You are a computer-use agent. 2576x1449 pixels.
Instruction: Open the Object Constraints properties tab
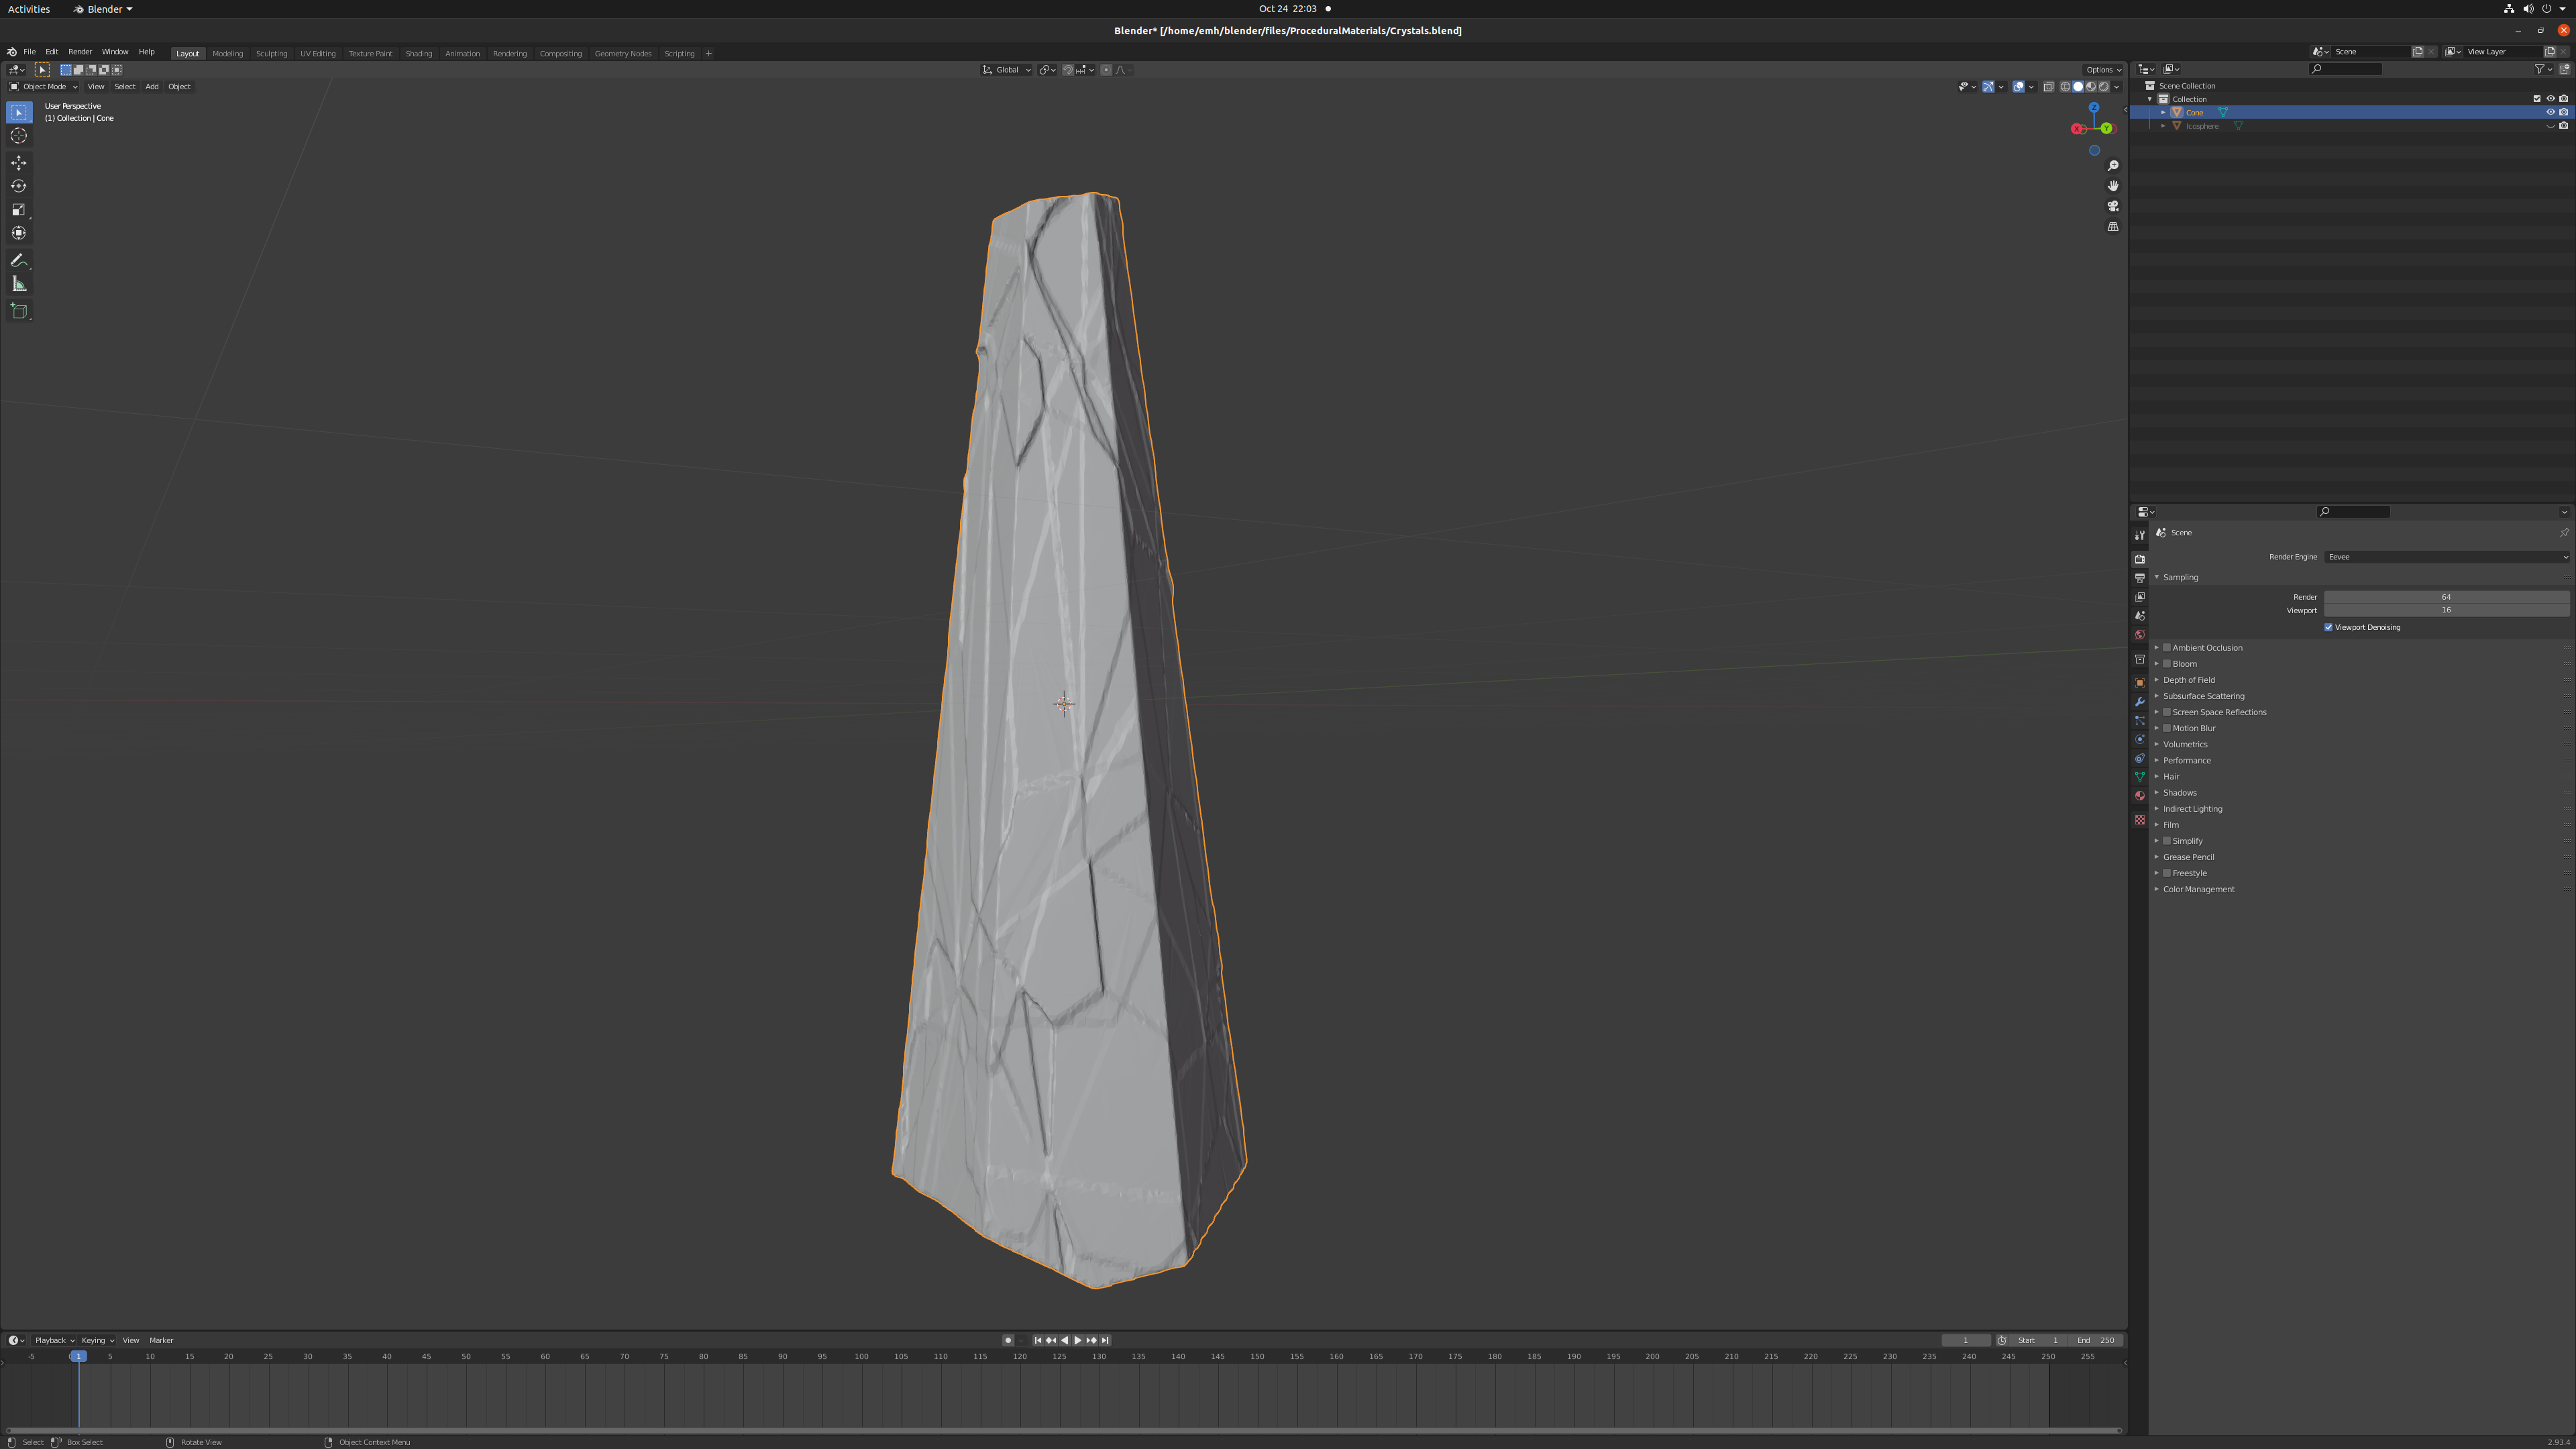coord(2140,759)
